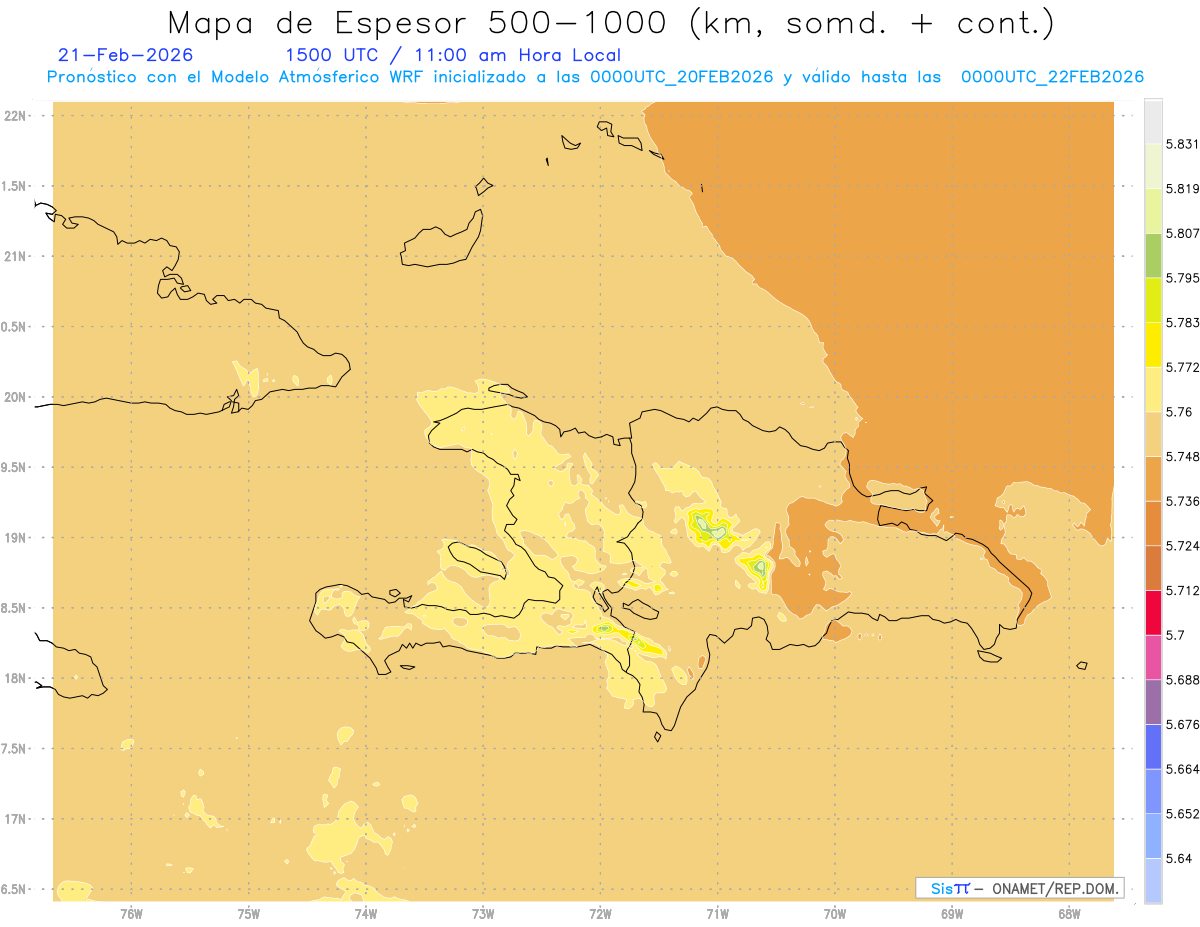Pick the colorbar swatch between 5.76 and 5.772

pyautogui.click(x=1153, y=389)
